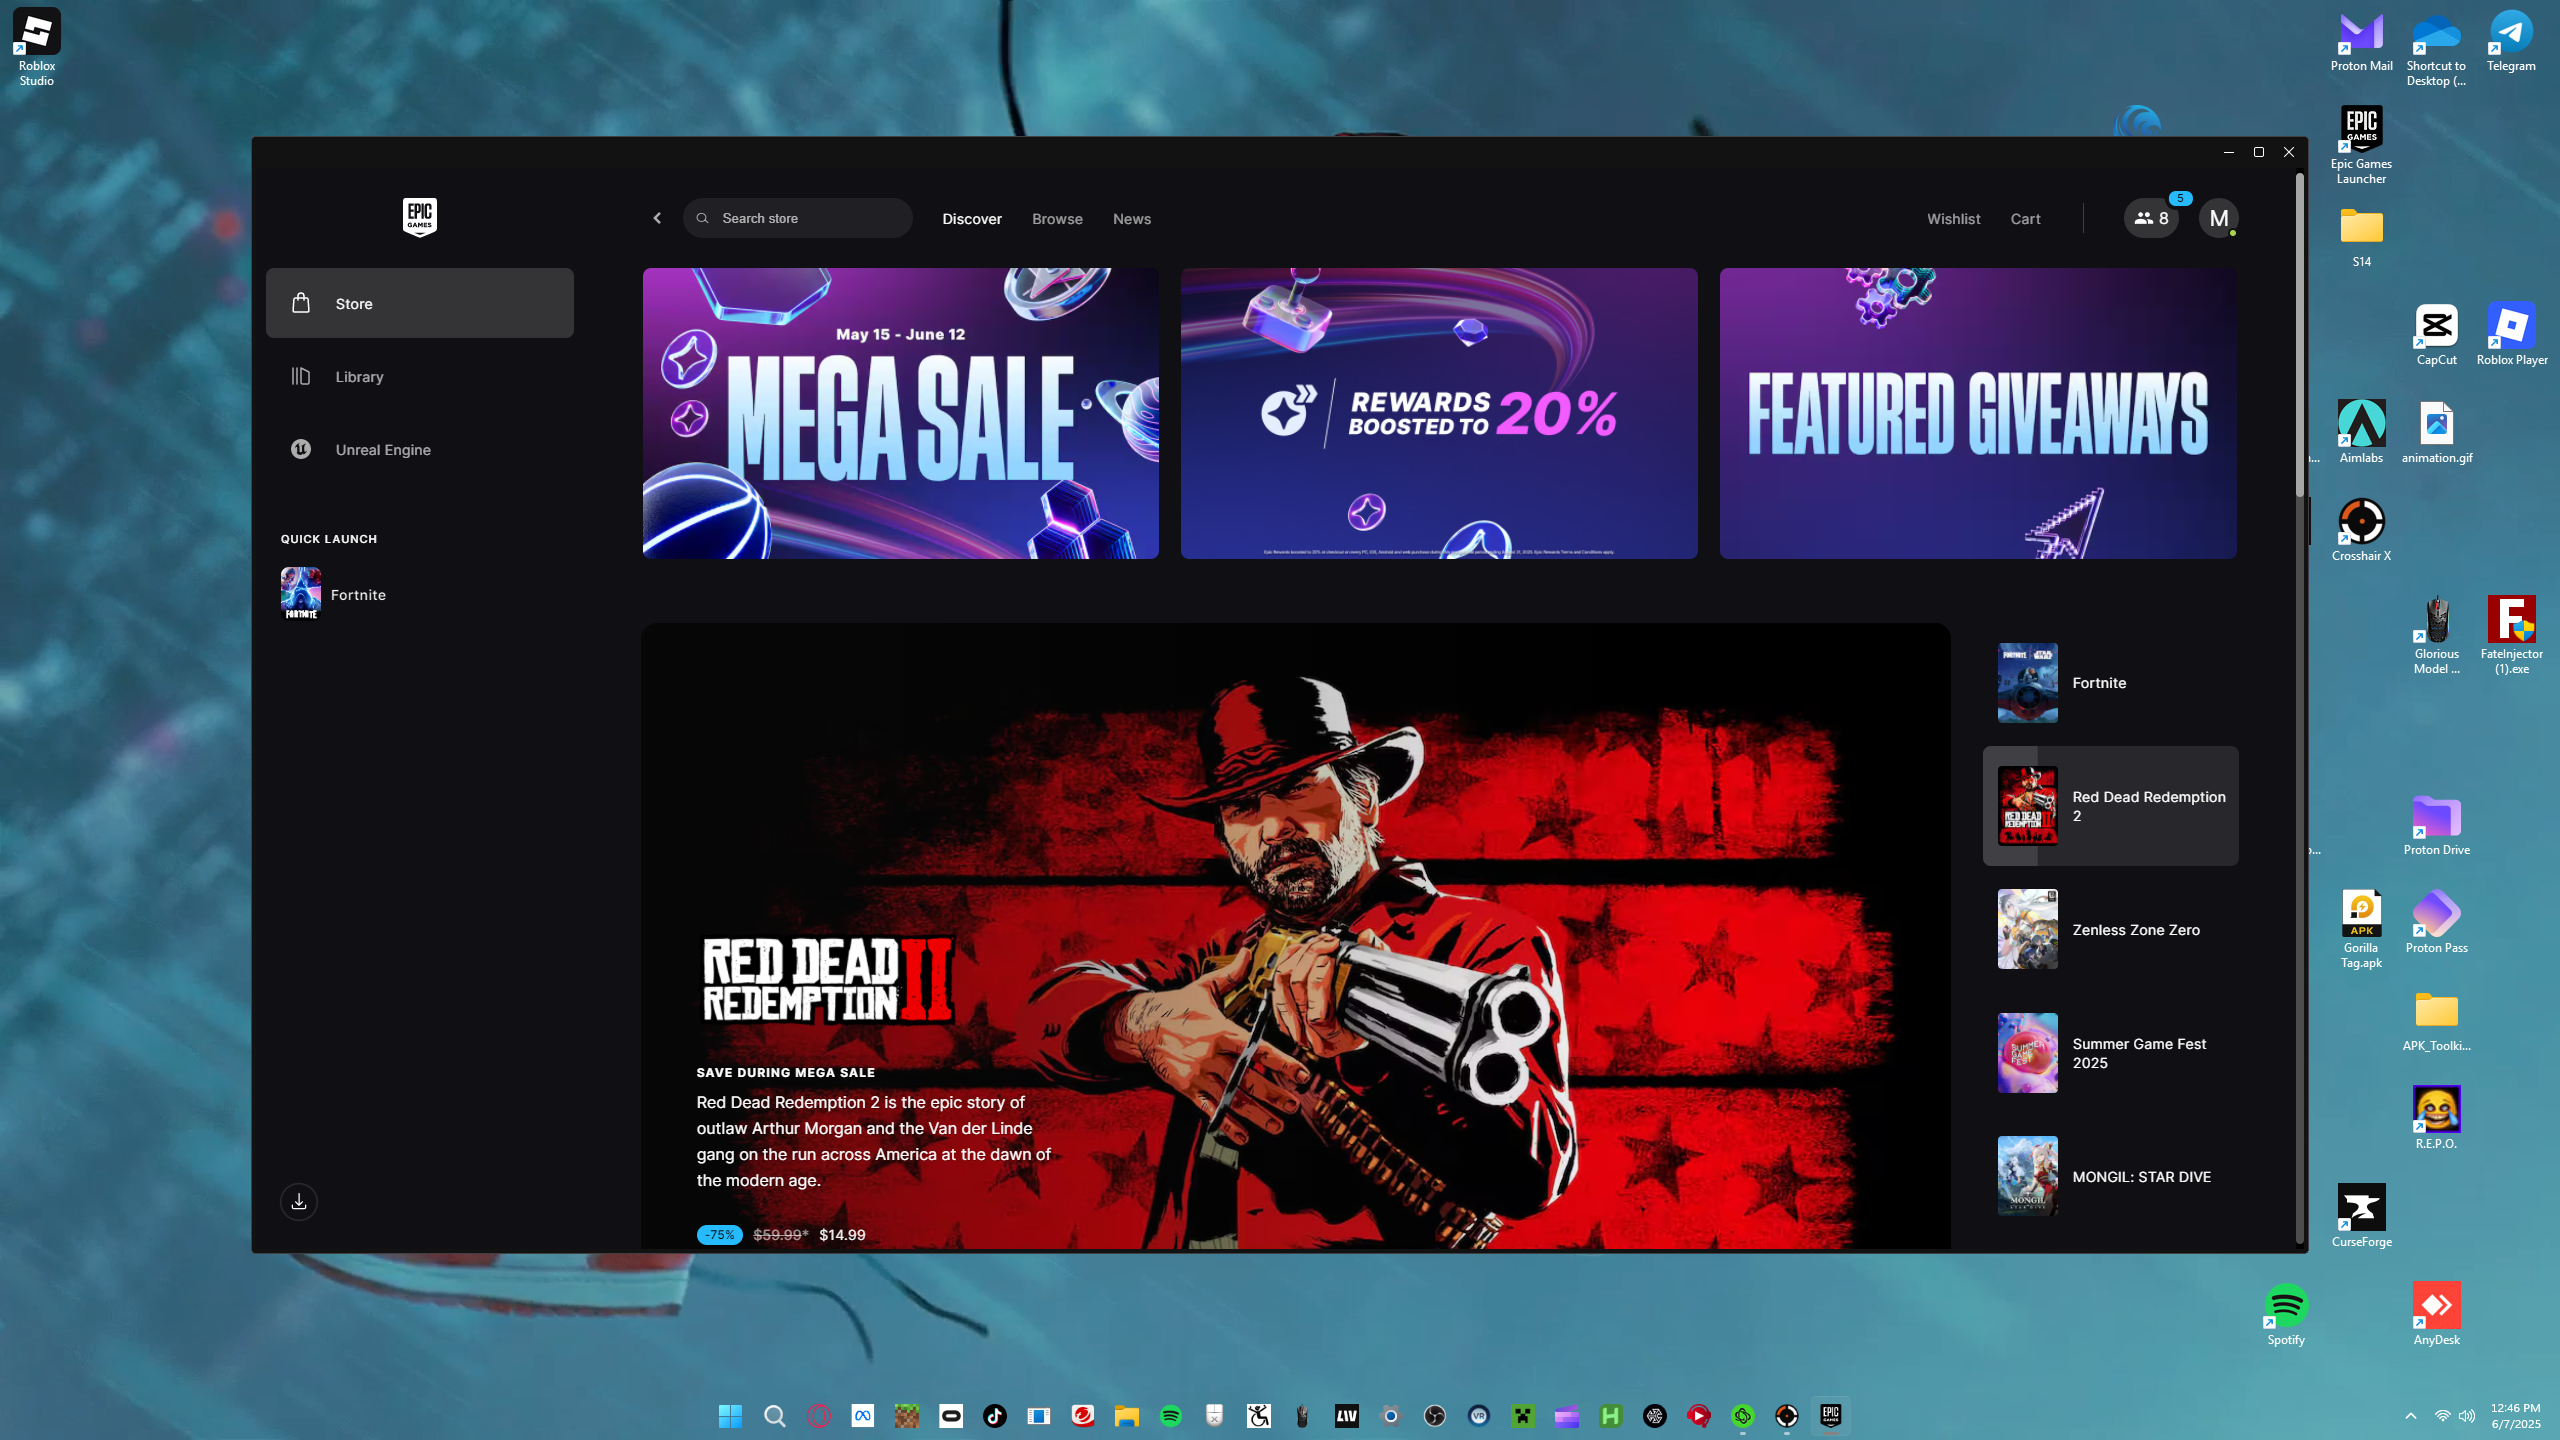Image resolution: width=2560 pixels, height=1440 pixels.
Task: Open Spotify from the Windows taskbar
Action: point(1170,1416)
